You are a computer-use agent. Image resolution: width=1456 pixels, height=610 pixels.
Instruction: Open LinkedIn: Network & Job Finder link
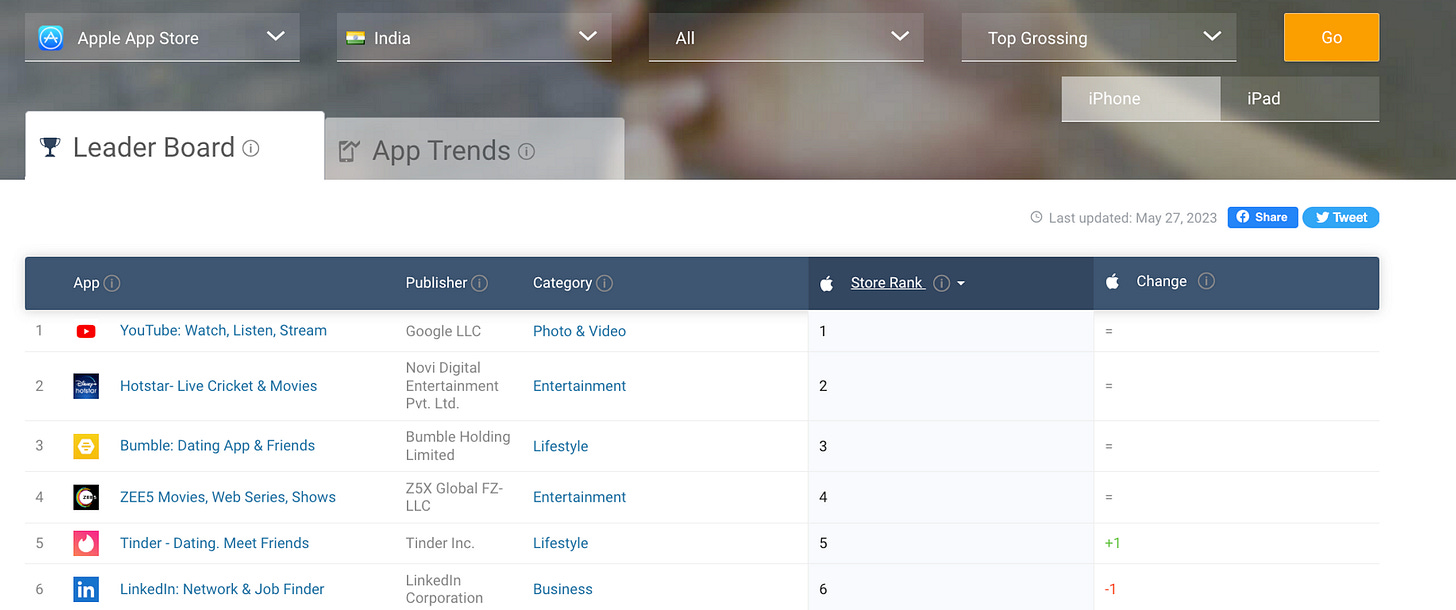(222, 589)
